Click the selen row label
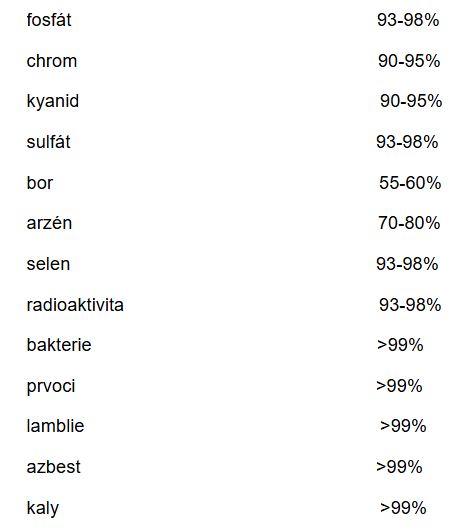 48,264
